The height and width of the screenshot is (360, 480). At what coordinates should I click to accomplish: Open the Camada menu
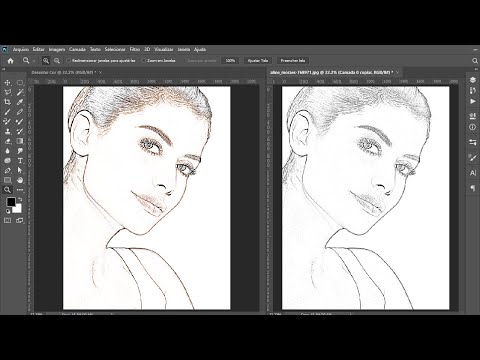(77, 49)
